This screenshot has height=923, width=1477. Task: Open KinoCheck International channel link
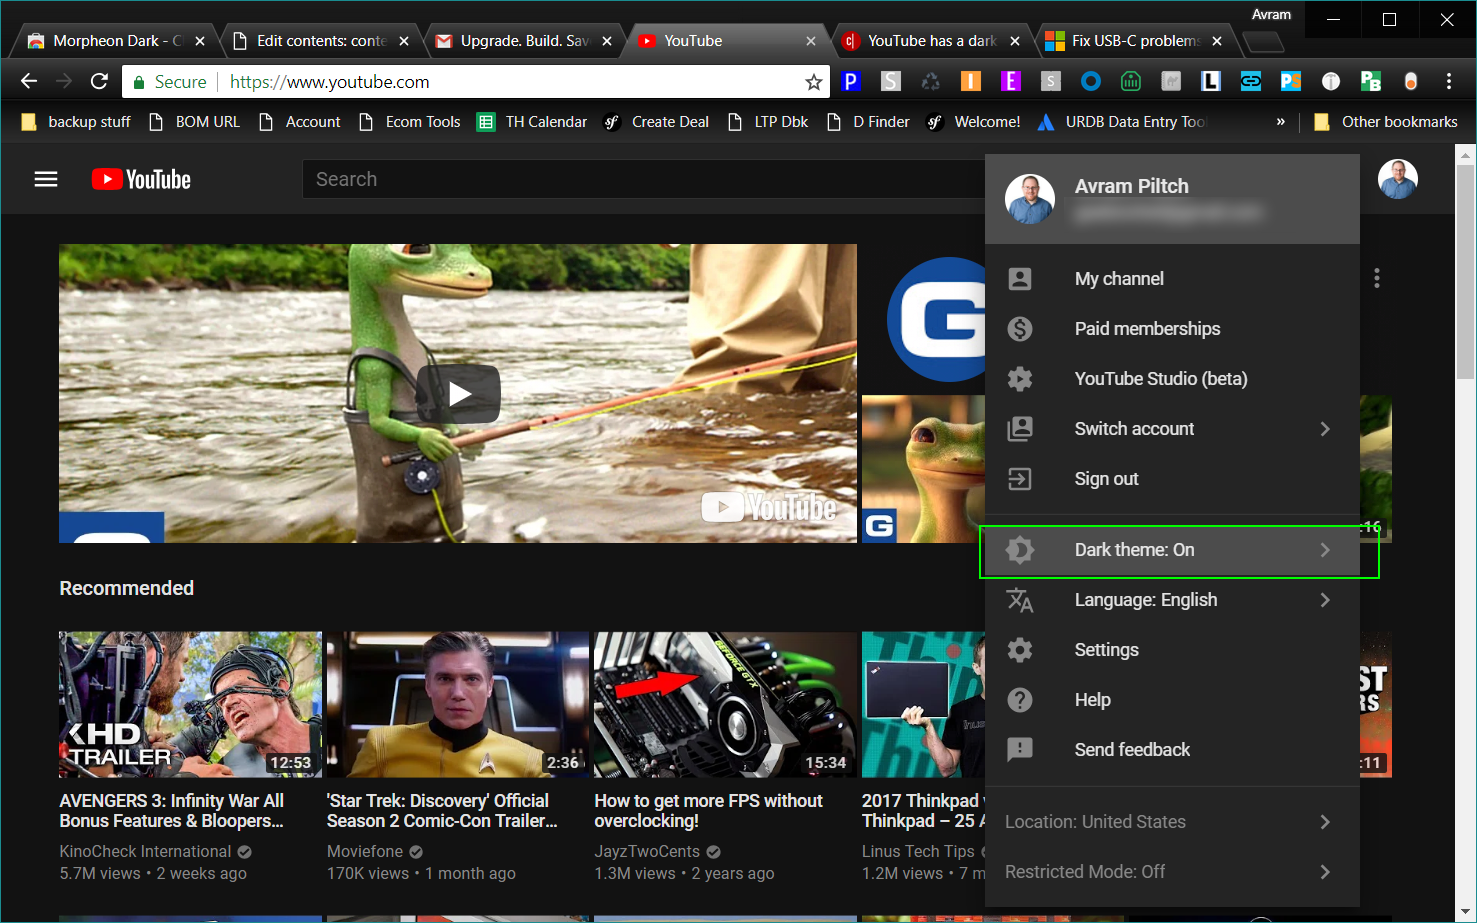pyautogui.click(x=145, y=852)
